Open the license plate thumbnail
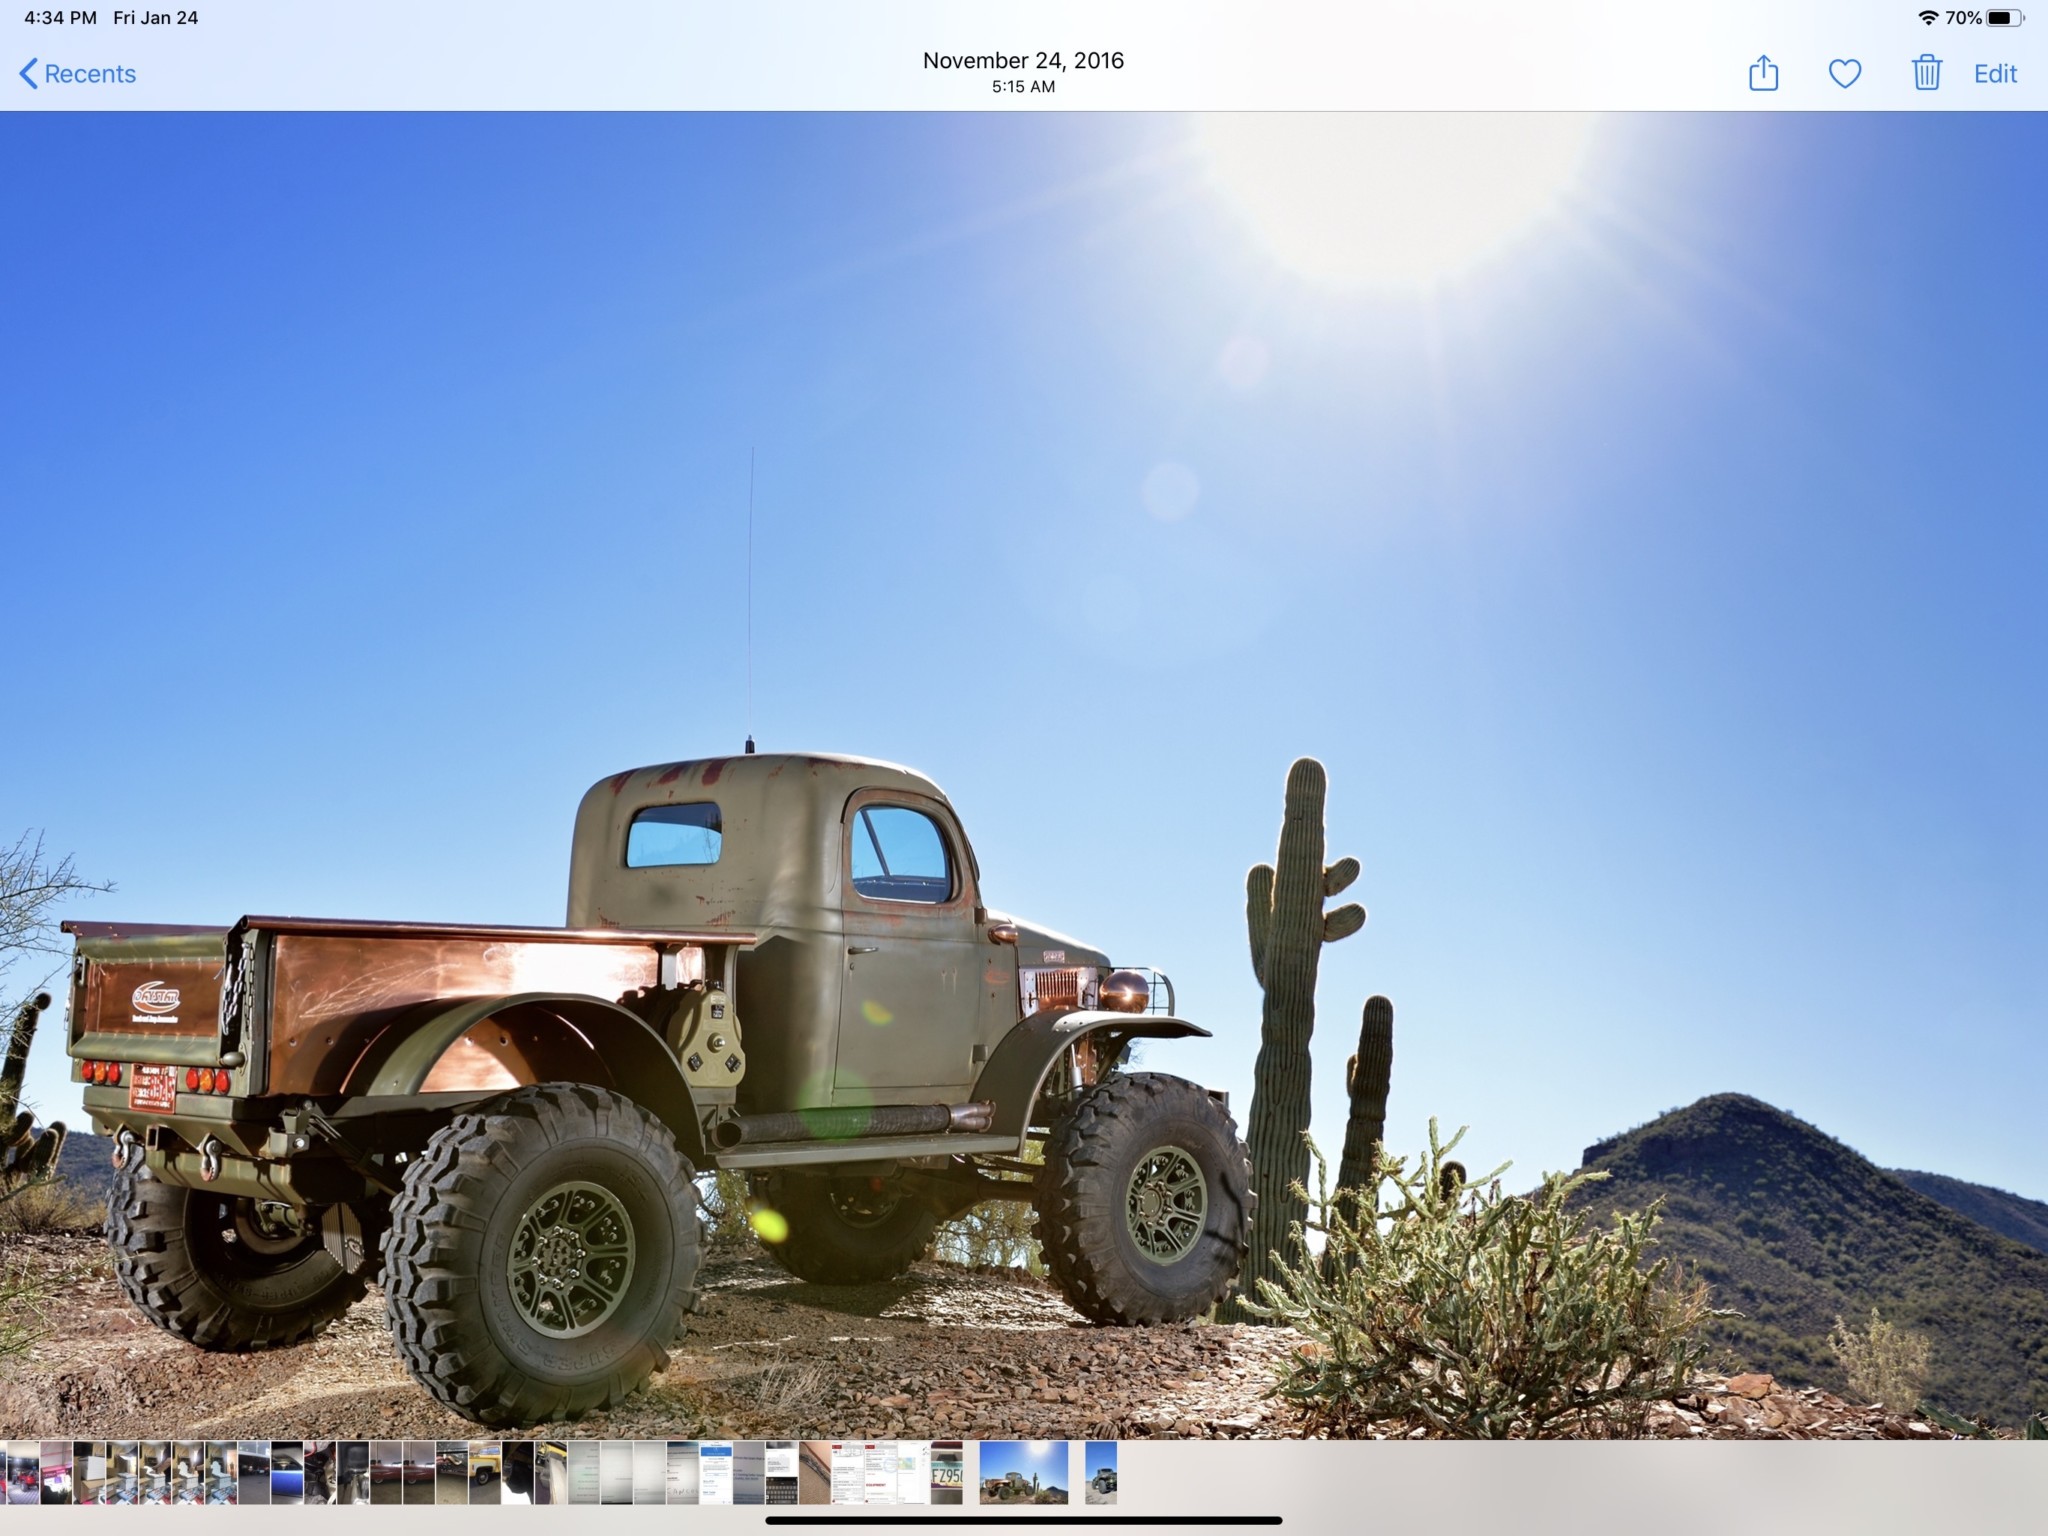2048x1536 pixels. (x=946, y=1472)
